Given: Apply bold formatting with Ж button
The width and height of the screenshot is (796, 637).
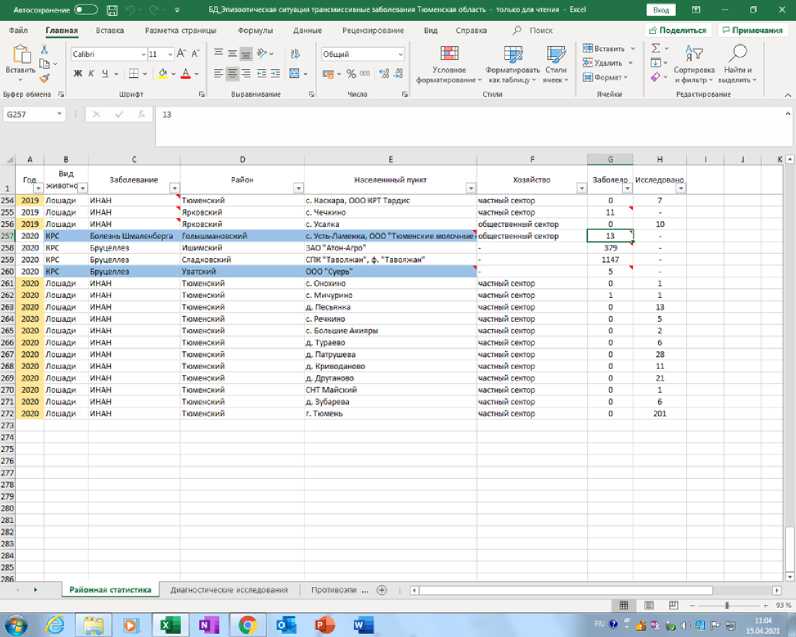Looking at the screenshot, I should 78,74.
